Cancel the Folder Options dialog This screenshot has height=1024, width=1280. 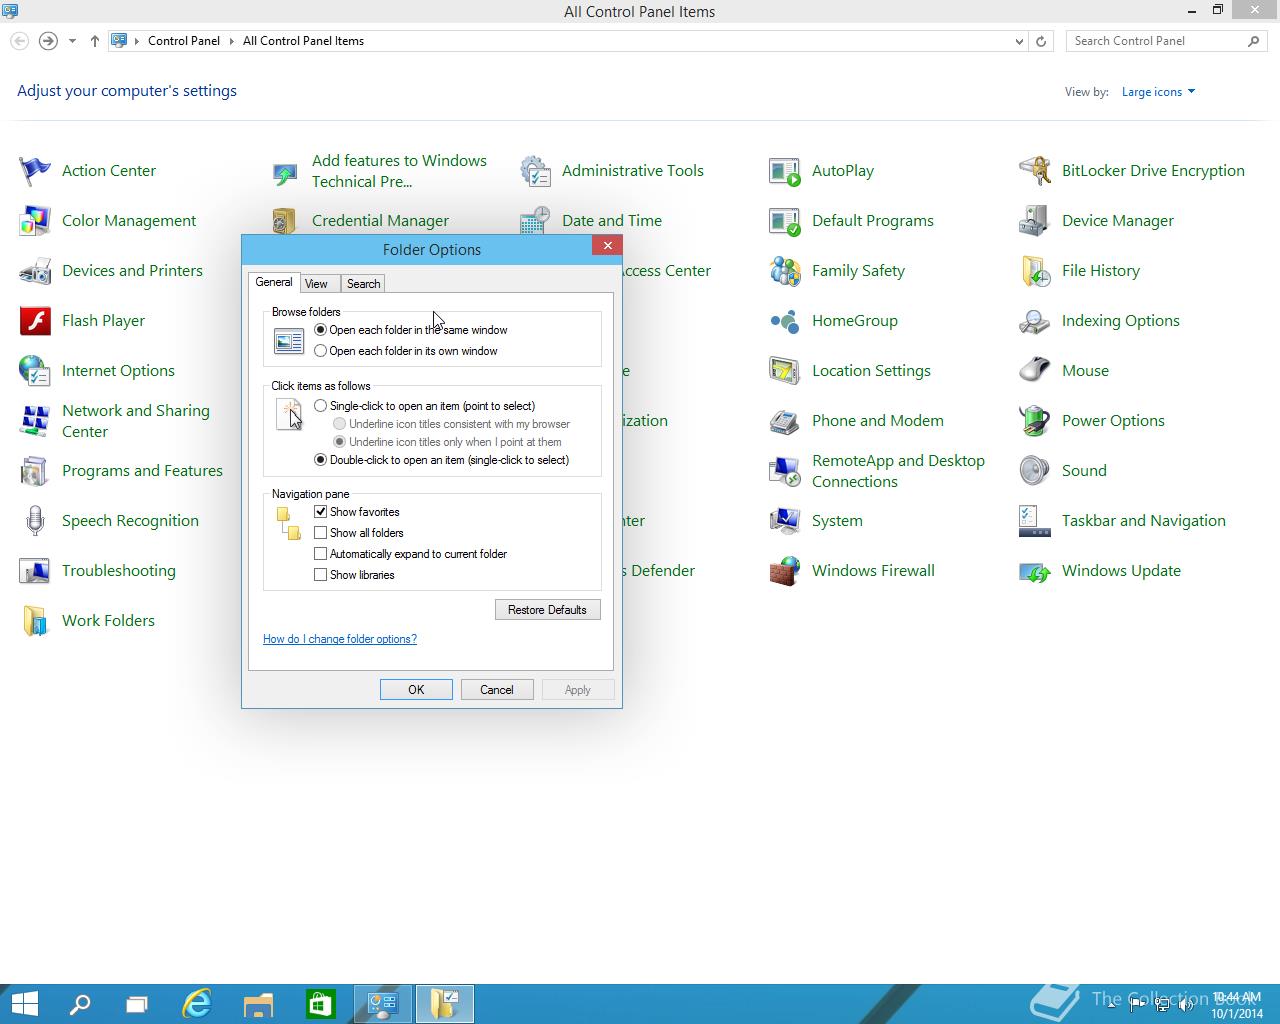pyautogui.click(x=497, y=690)
